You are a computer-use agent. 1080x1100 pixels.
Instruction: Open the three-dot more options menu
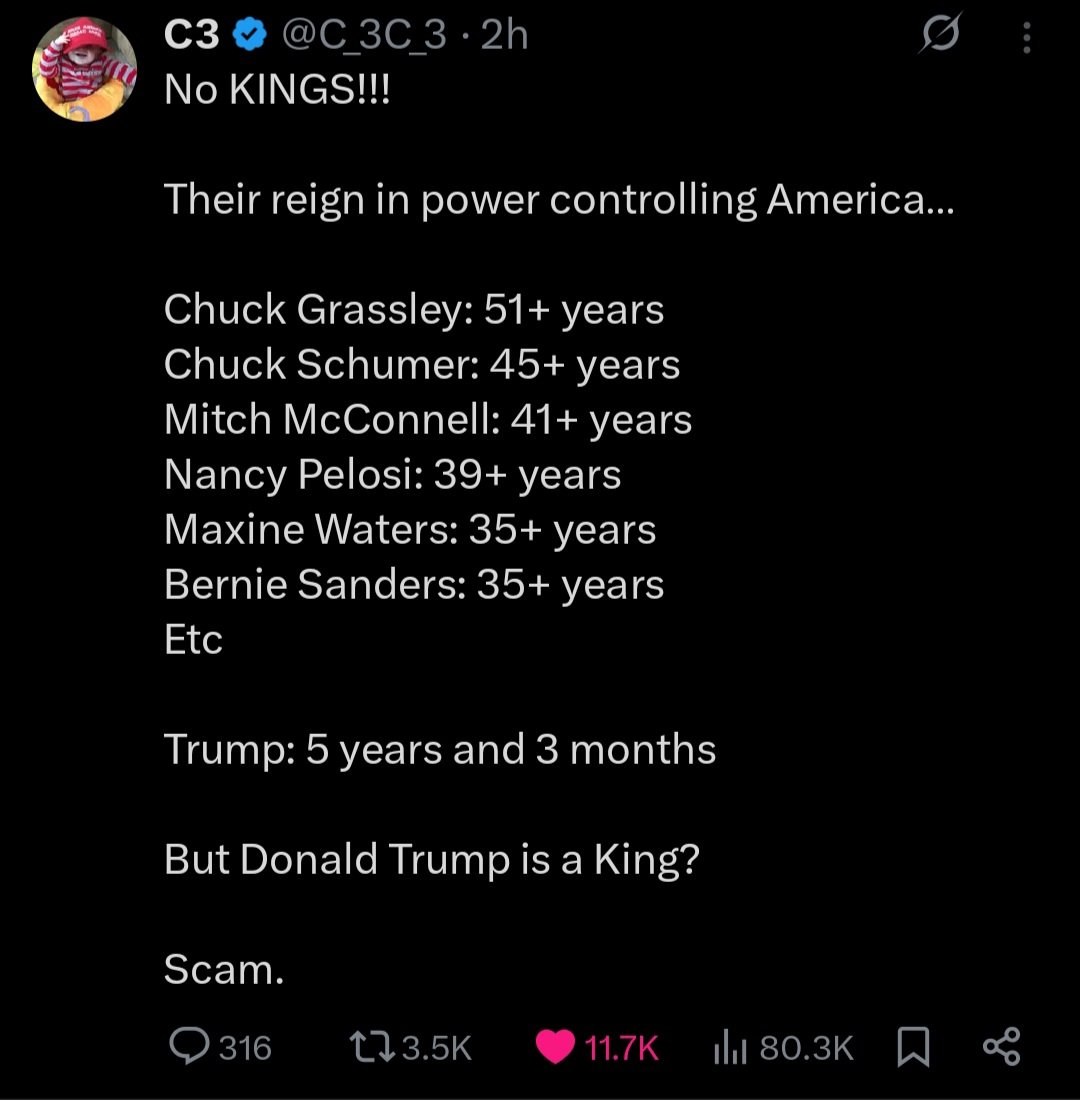(1025, 40)
